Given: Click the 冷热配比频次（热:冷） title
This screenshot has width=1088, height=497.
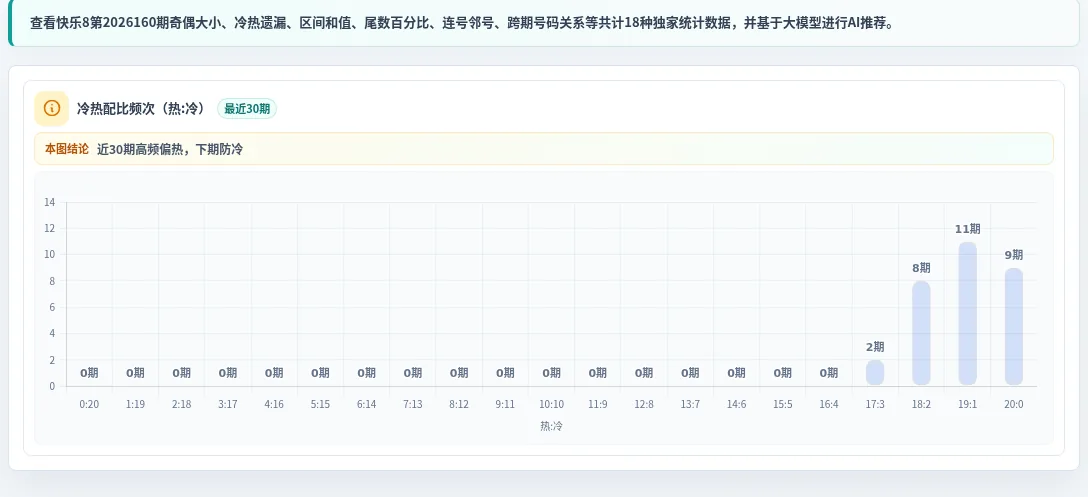Looking at the screenshot, I should pos(141,109).
